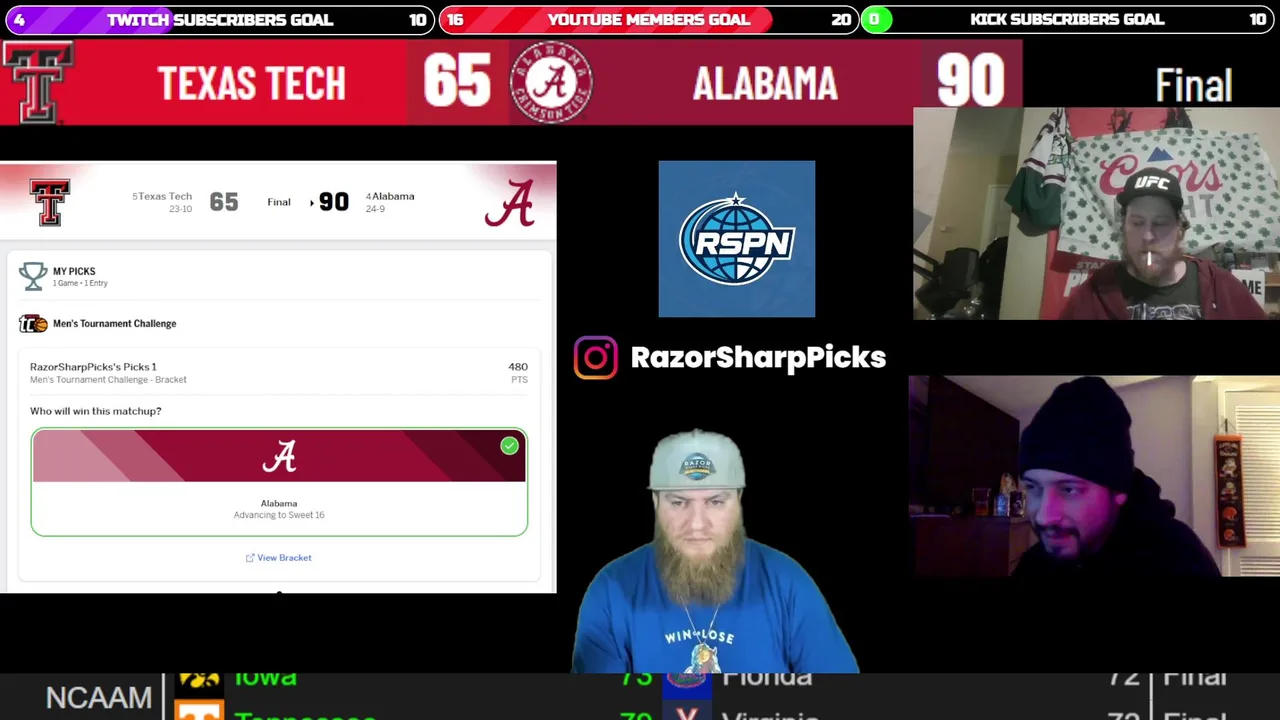Click the YouTube Members Goal progress bar
The image size is (1280, 720).
(648, 19)
